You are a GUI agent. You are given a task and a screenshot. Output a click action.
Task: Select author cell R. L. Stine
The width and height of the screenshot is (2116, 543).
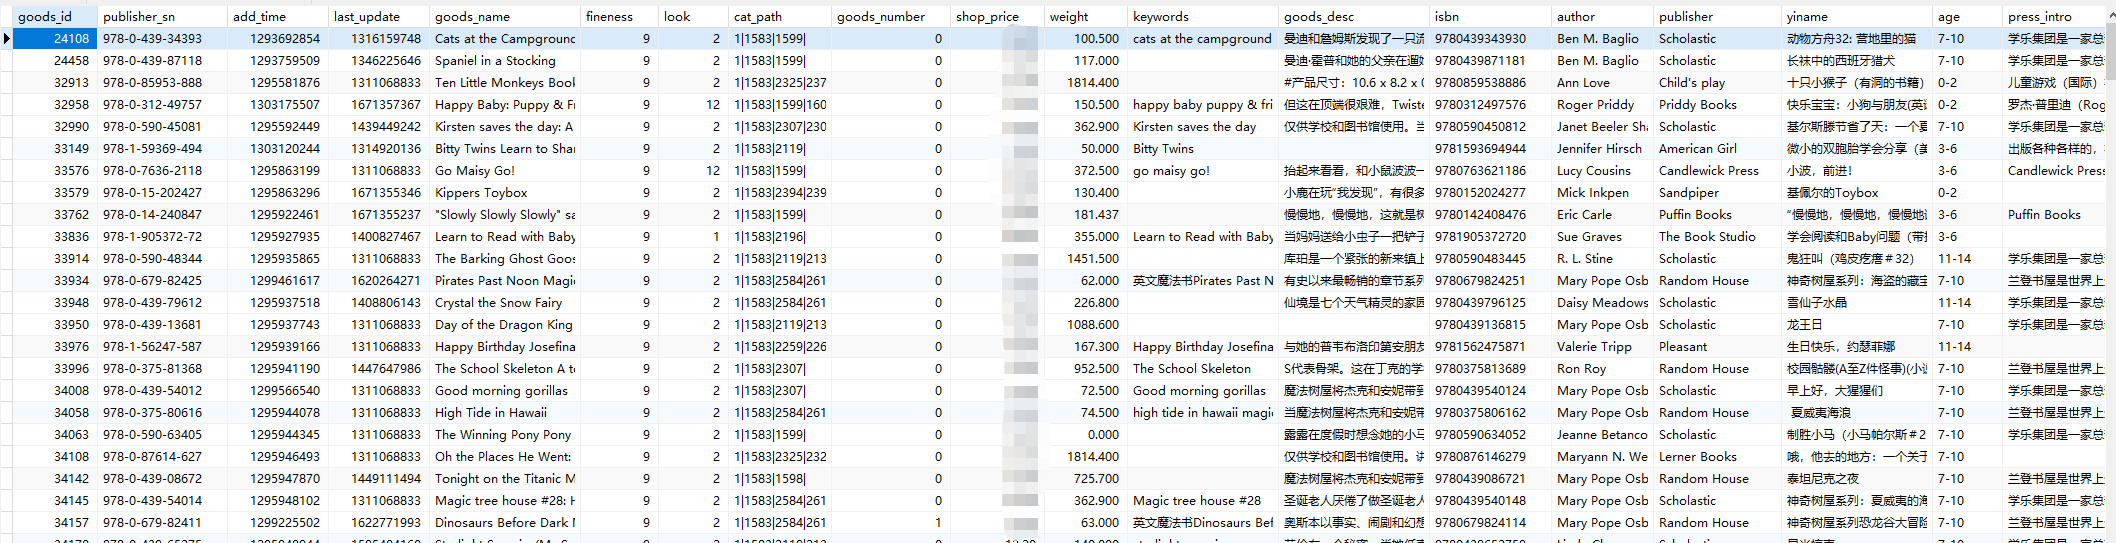[x=1603, y=258]
